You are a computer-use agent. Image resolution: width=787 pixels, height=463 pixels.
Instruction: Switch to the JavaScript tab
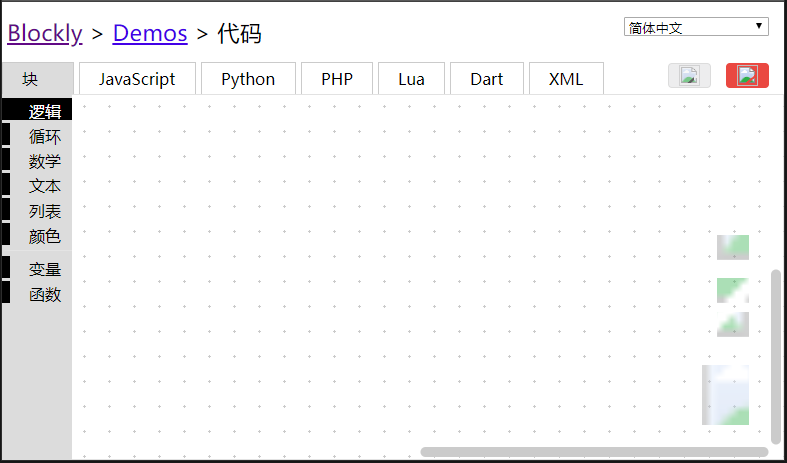(137, 79)
